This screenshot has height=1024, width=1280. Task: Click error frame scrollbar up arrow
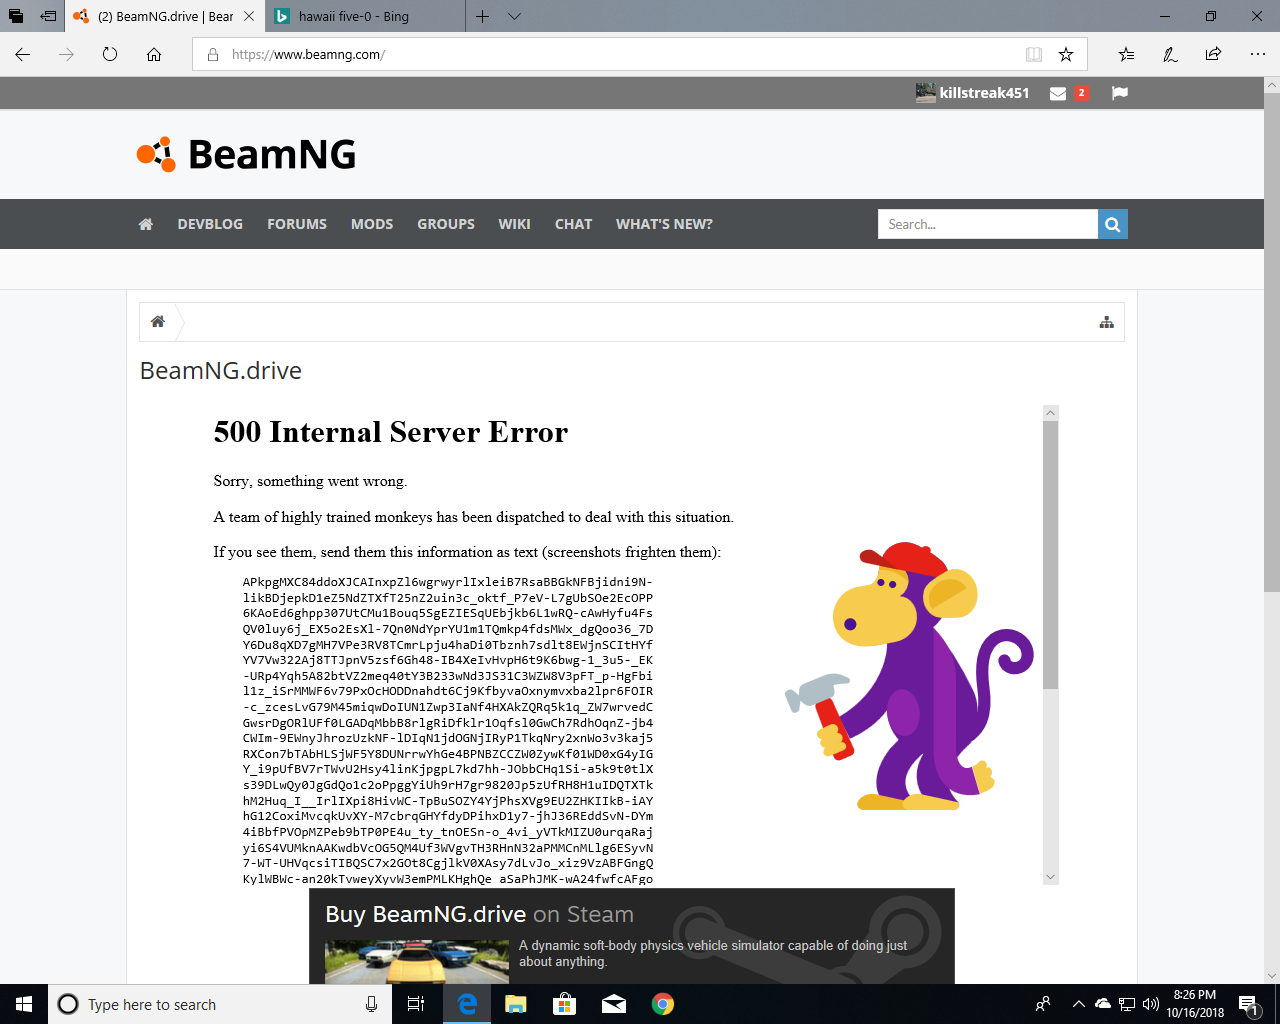coord(1050,412)
